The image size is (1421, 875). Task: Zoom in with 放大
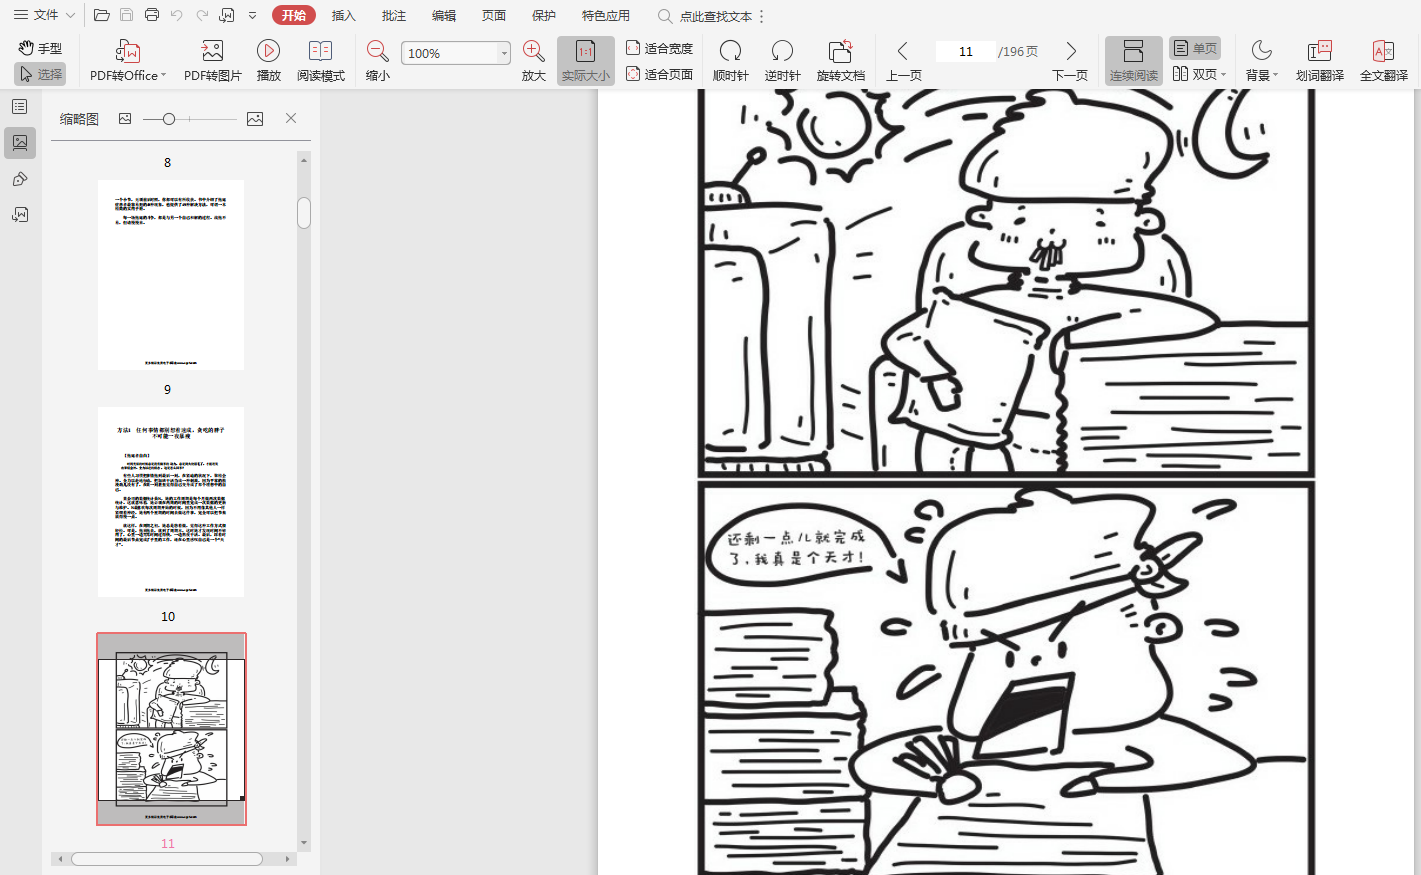pyautogui.click(x=534, y=61)
